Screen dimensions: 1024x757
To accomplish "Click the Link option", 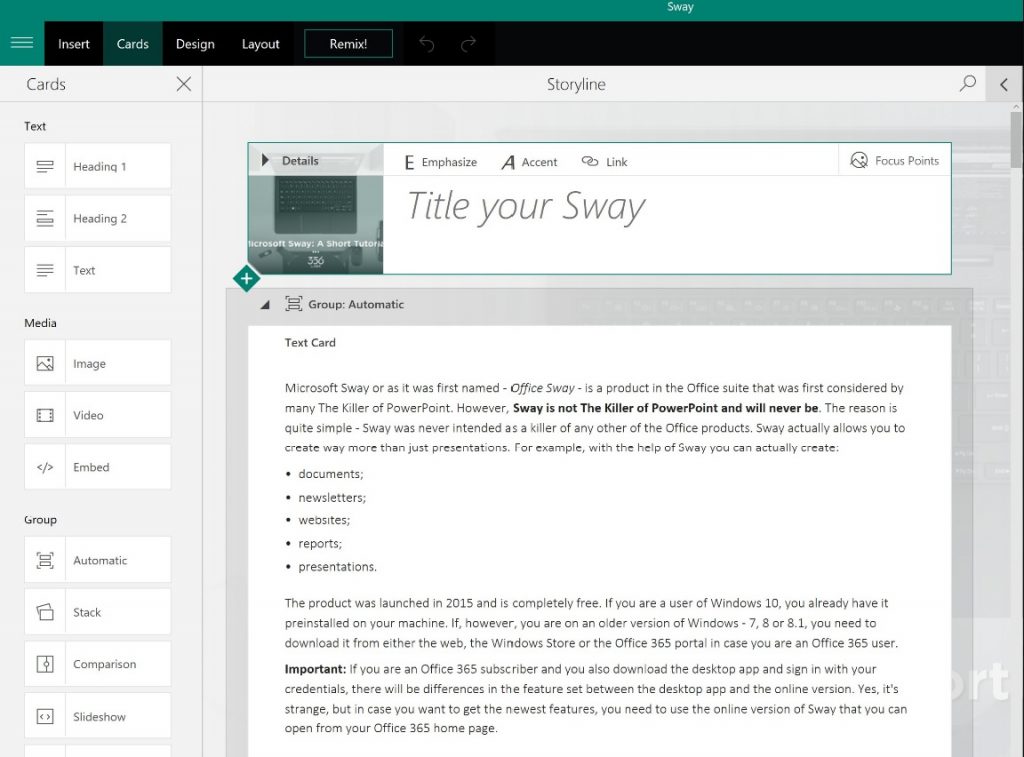I will pyautogui.click(x=604, y=161).
